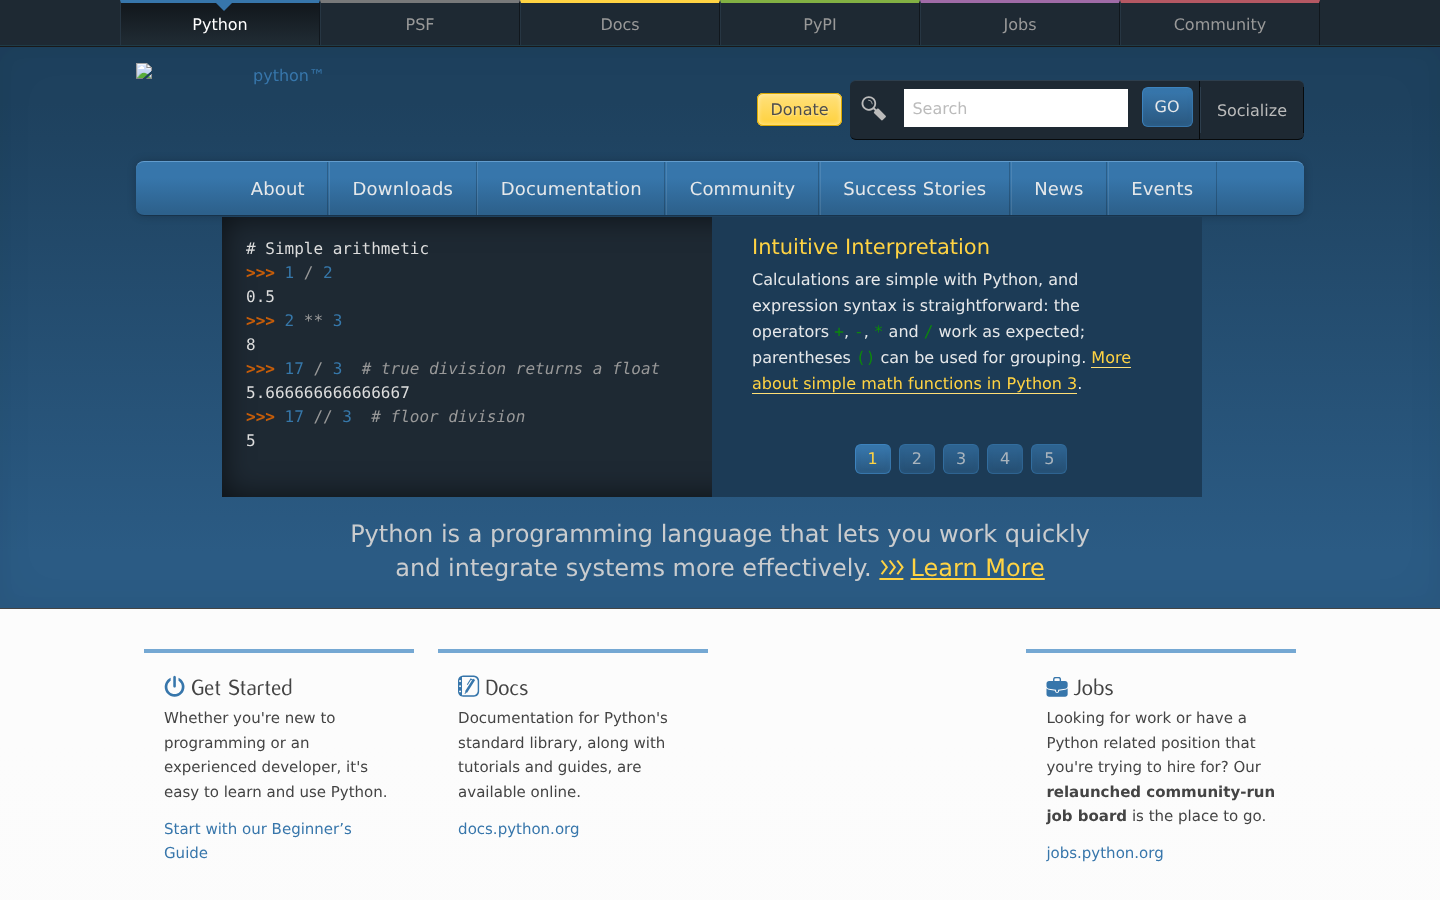Click the Jobs briefcase icon
Viewport: 1440px width, 900px height.
(1057, 687)
